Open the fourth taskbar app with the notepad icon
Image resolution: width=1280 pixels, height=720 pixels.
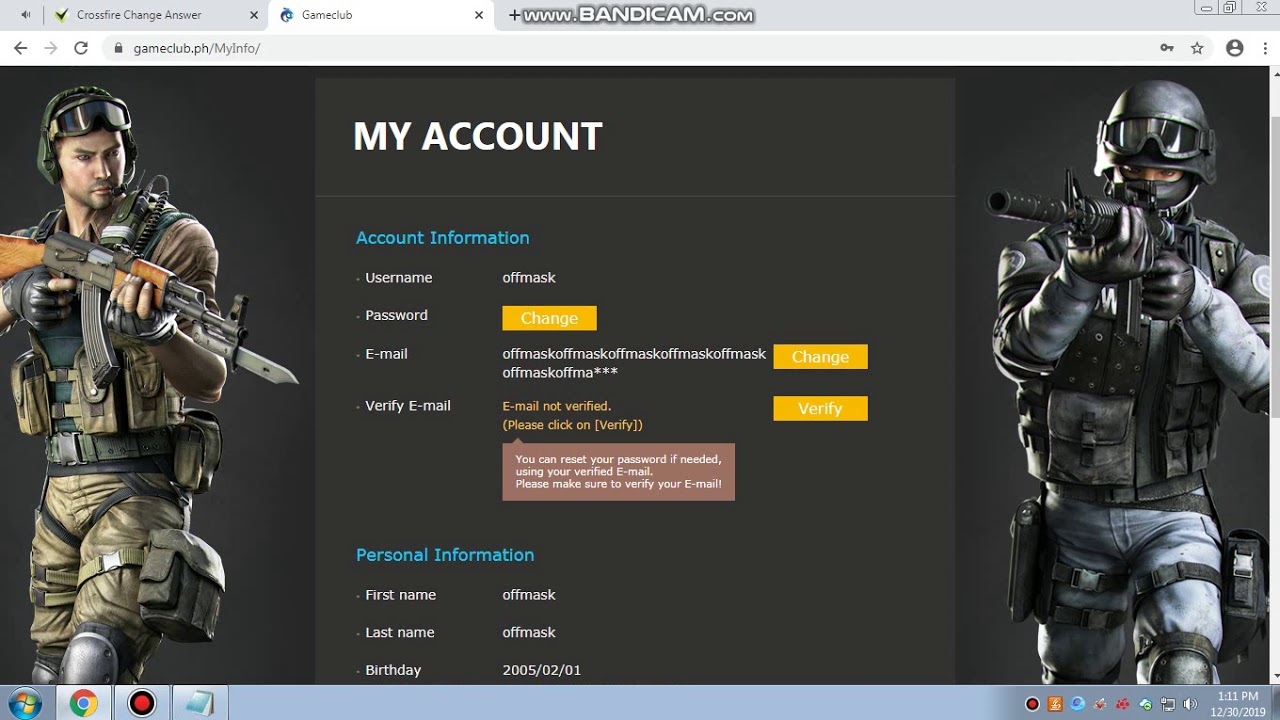[200, 703]
